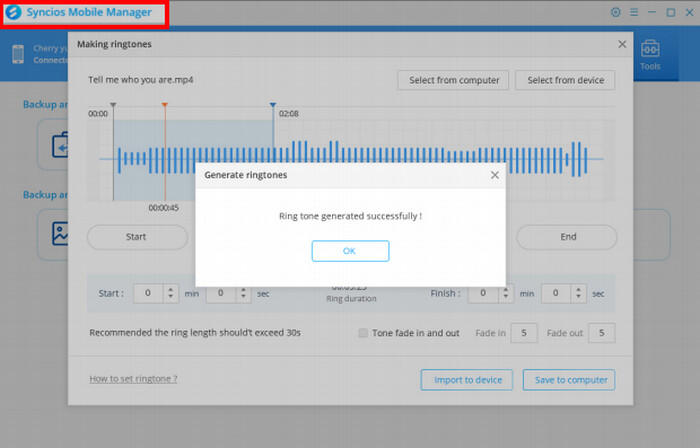The height and width of the screenshot is (448, 700).
Task: Click the orange playhead marker on waveform
Action: (x=164, y=105)
